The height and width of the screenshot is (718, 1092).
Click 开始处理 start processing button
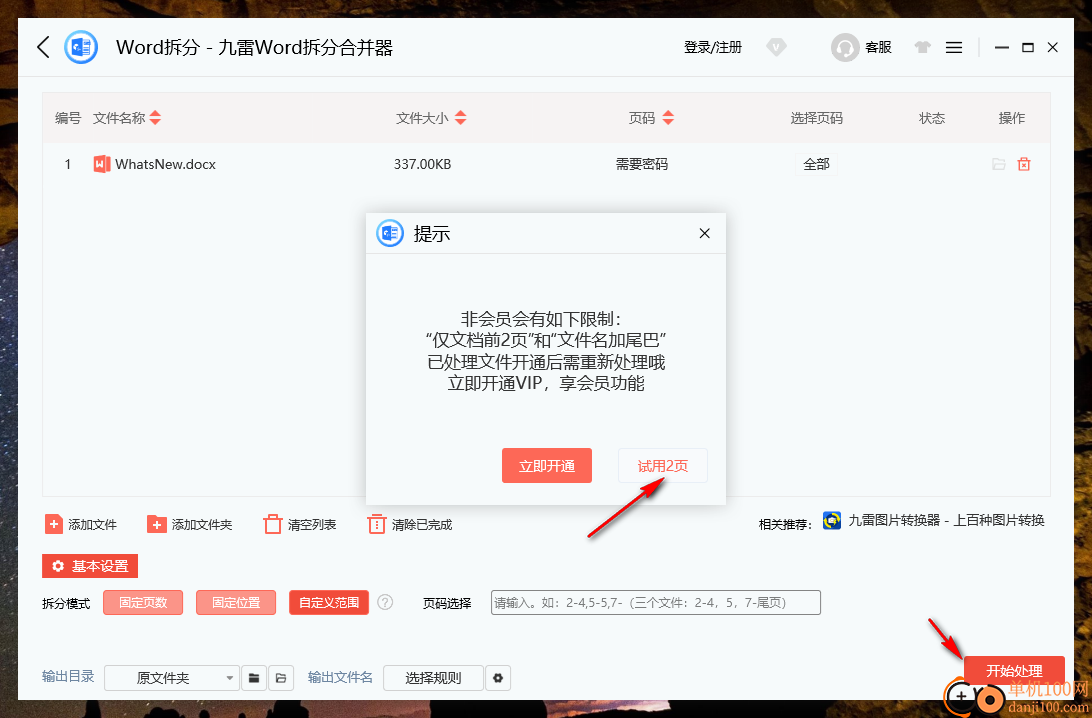click(1014, 671)
